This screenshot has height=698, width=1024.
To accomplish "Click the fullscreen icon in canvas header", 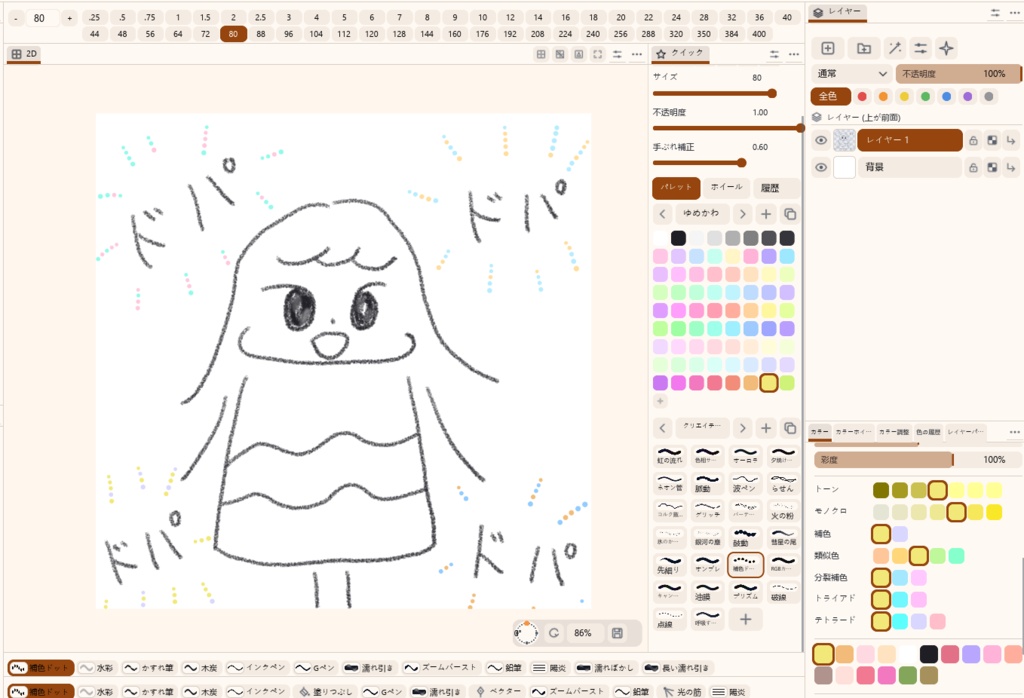I will pyautogui.click(x=598, y=55).
